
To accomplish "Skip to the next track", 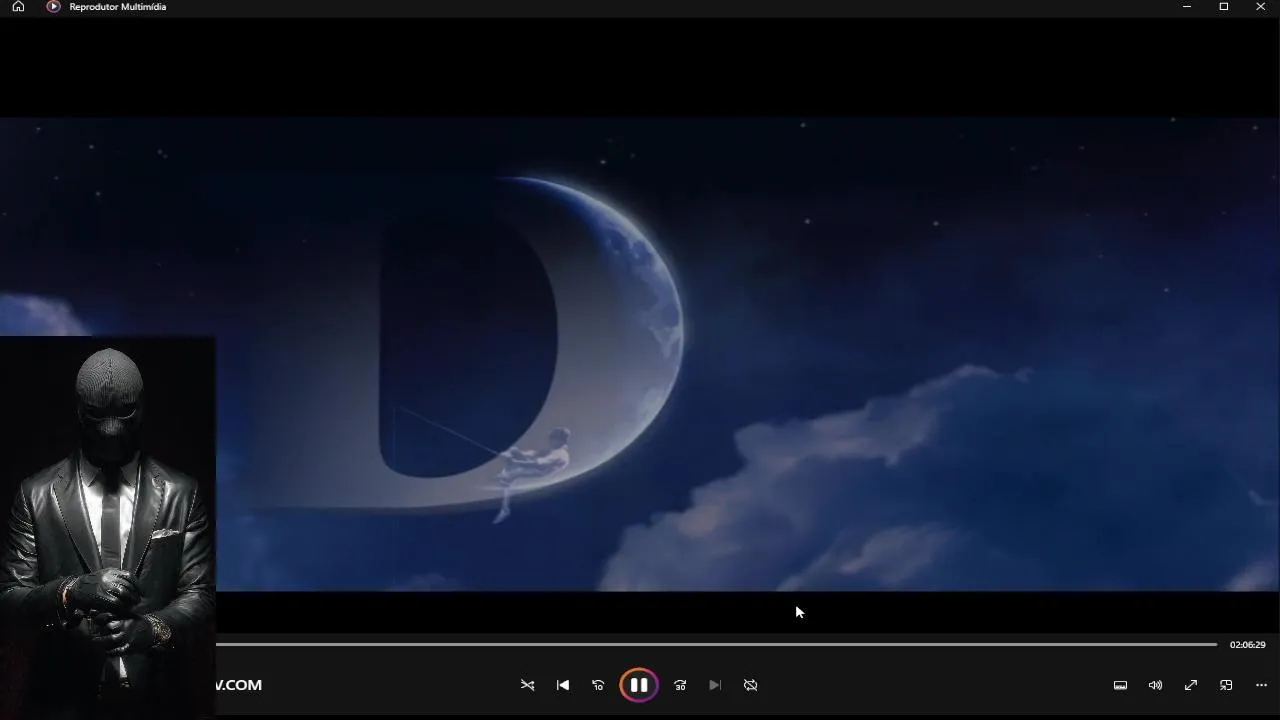I will [x=715, y=685].
